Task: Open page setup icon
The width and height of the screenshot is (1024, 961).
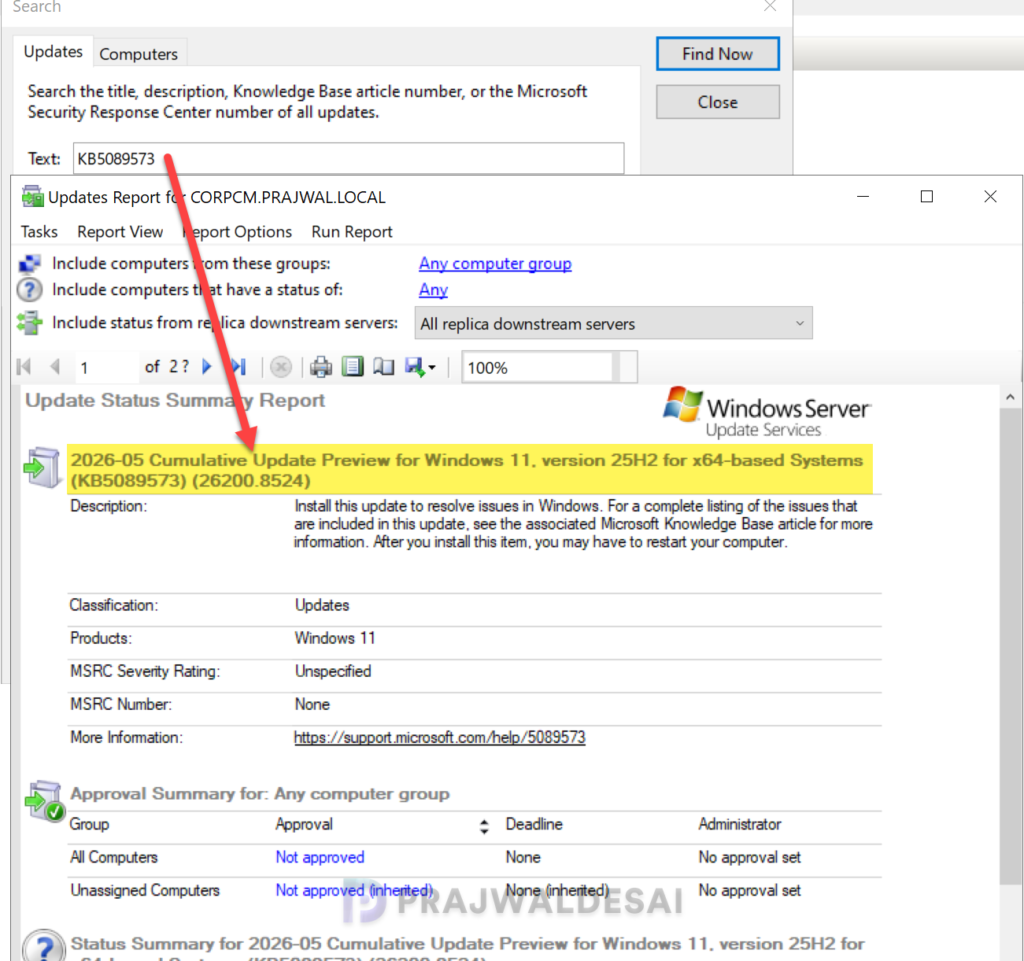Action: (384, 367)
